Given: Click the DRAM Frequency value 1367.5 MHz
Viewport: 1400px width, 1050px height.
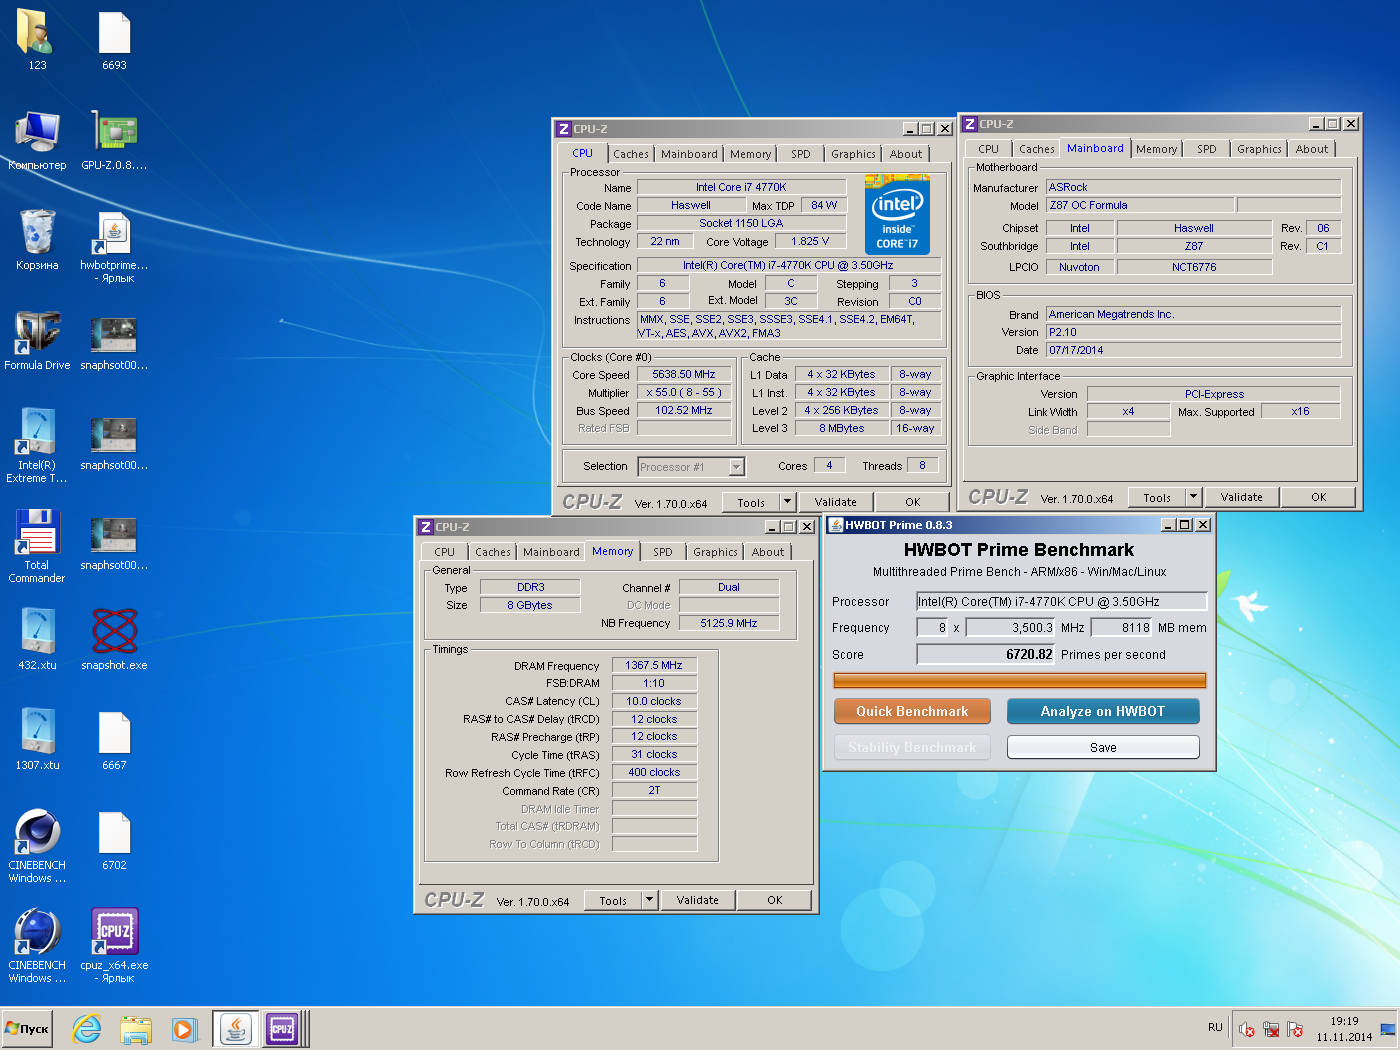Looking at the screenshot, I should [654, 665].
